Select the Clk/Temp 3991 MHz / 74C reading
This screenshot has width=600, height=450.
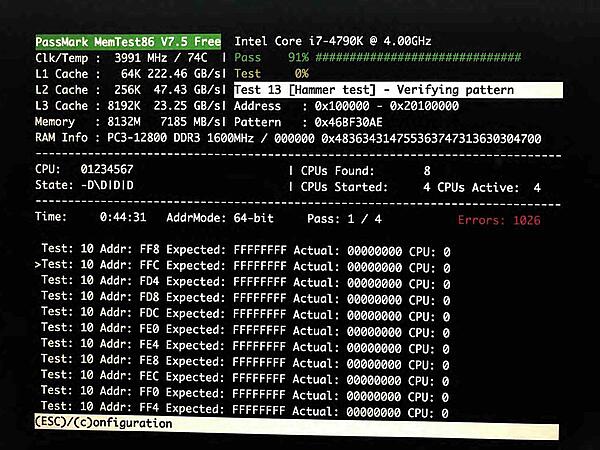point(121,58)
